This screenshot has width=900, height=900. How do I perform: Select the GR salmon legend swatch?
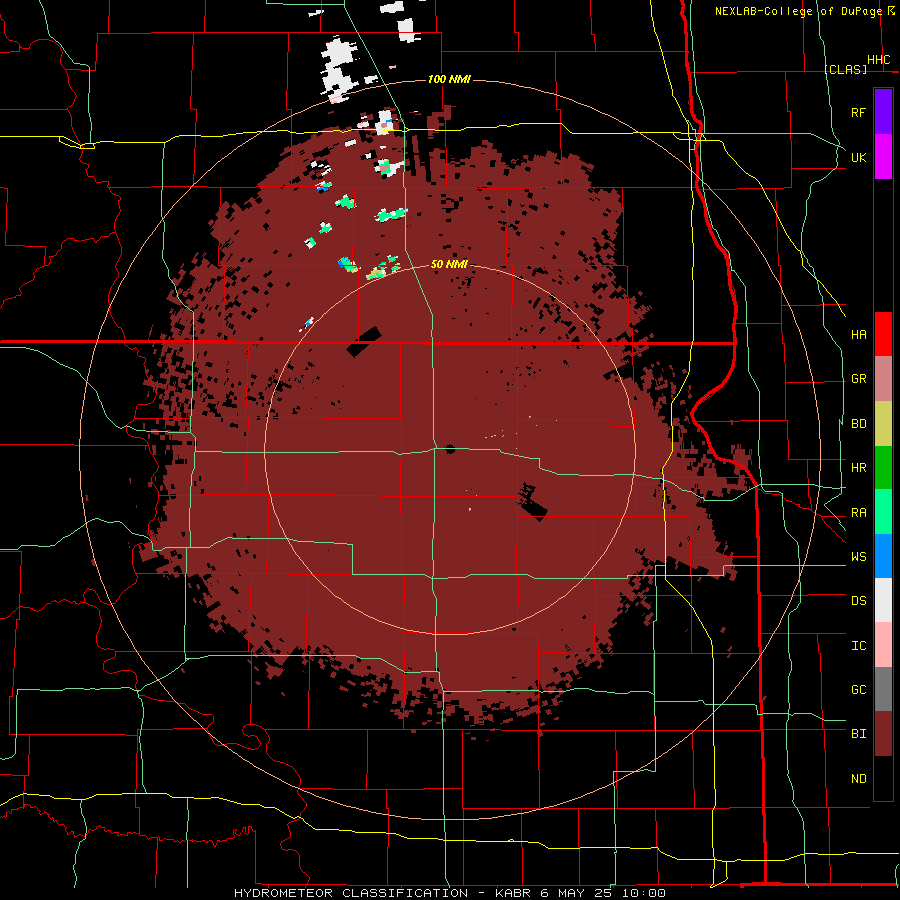pyautogui.click(x=883, y=379)
